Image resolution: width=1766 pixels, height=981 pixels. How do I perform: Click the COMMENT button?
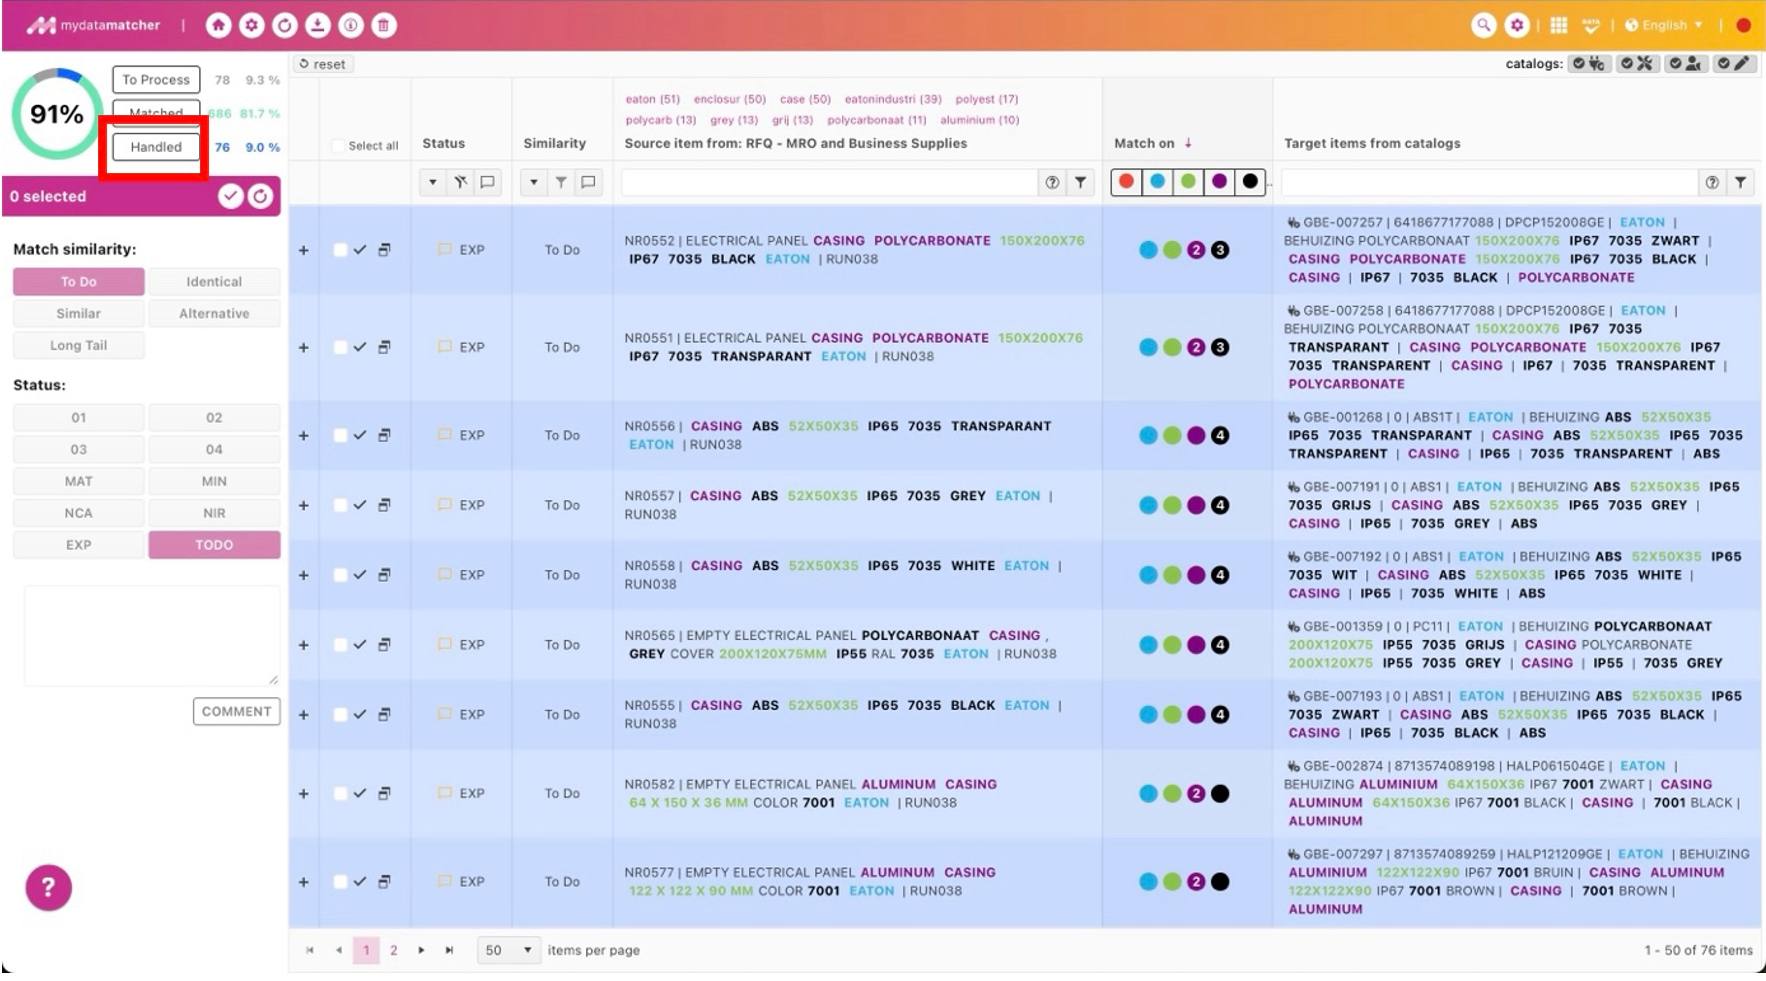point(236,711)
